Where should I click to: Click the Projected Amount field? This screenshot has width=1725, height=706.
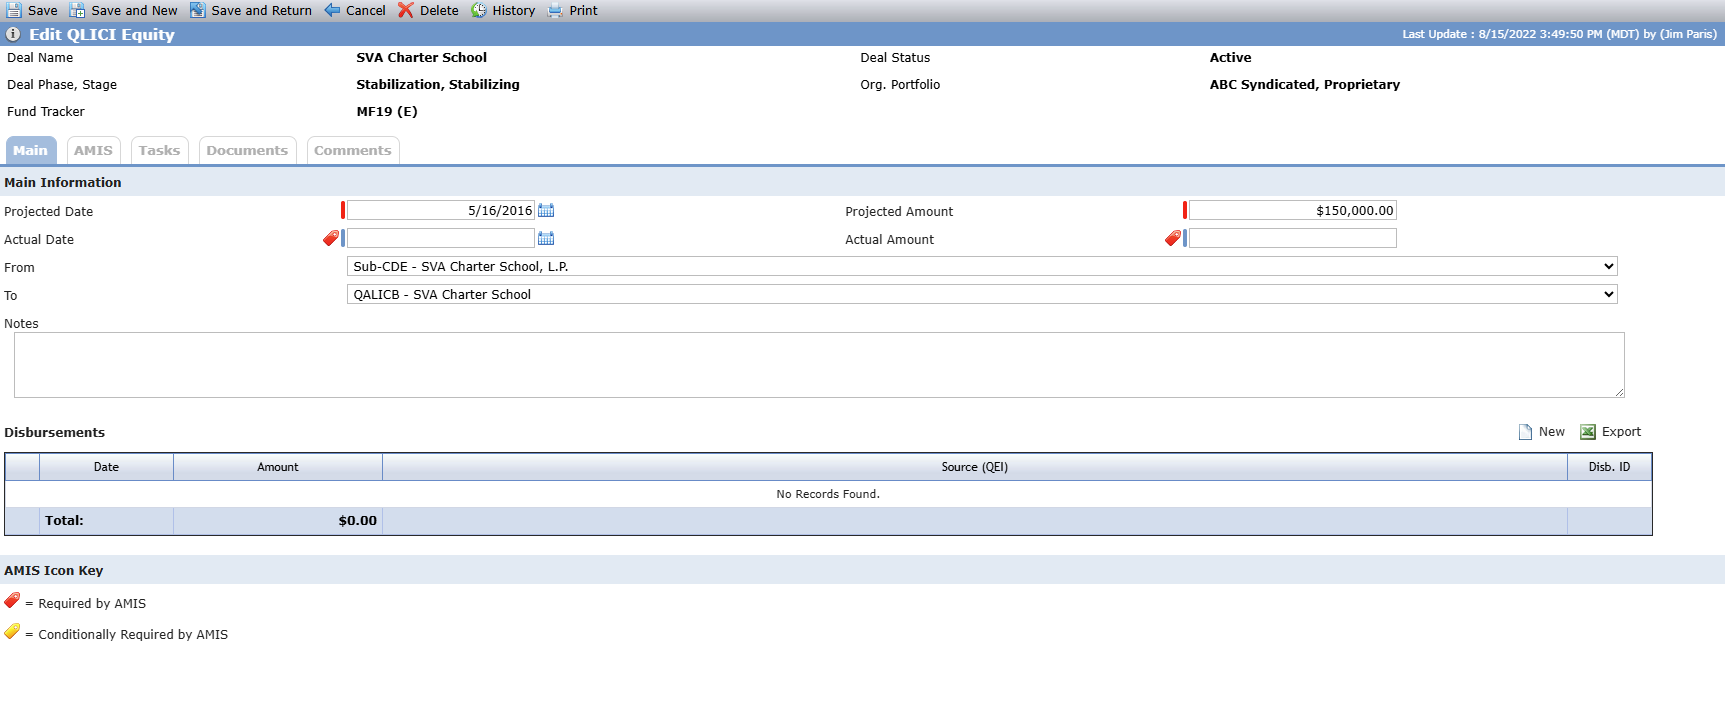tap(1293, 210)
